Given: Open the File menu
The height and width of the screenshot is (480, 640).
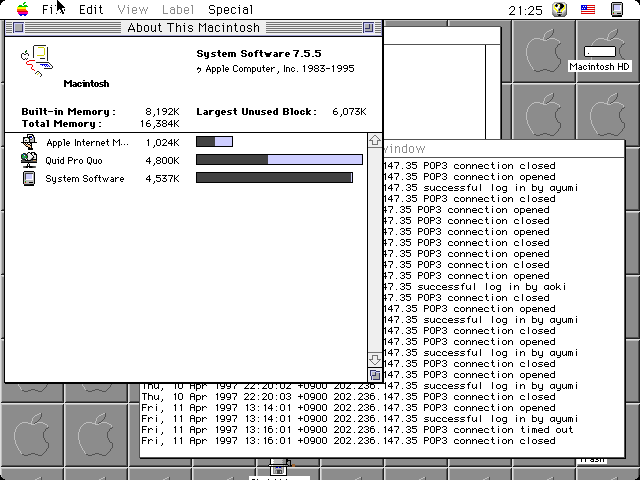Looking at the screenshot, I should pyautogui.click(x=53, y=9).
